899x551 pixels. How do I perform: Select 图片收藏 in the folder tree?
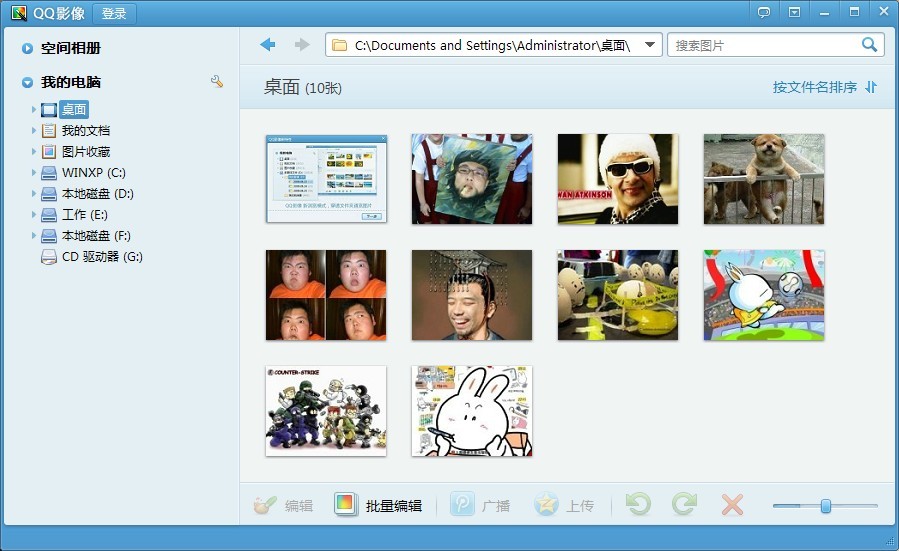pos(85,152)
